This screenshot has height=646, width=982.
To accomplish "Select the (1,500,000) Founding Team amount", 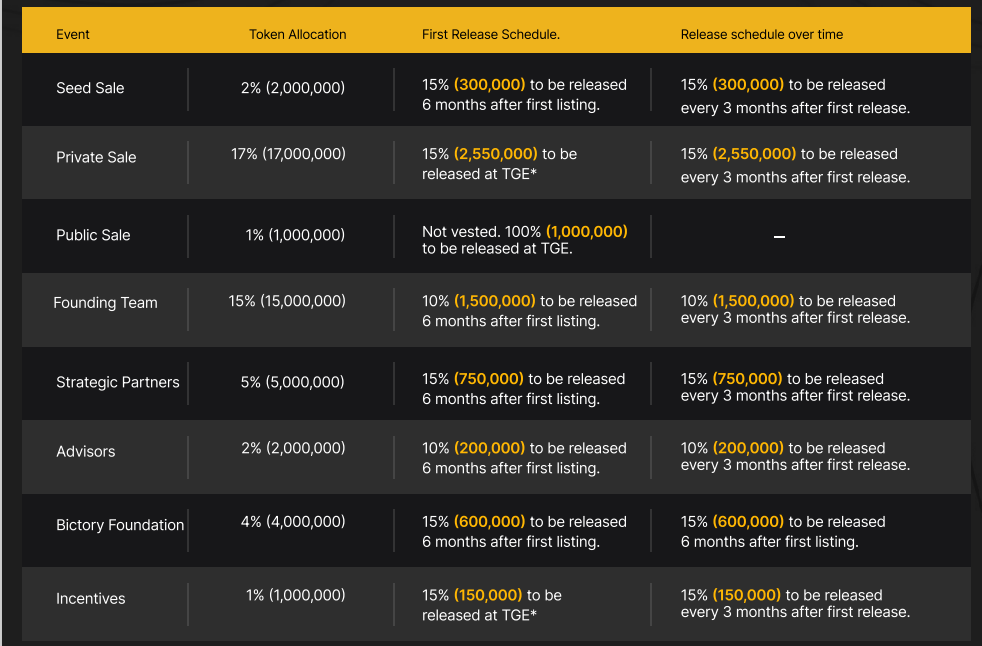I will click(x=494, y=300).
